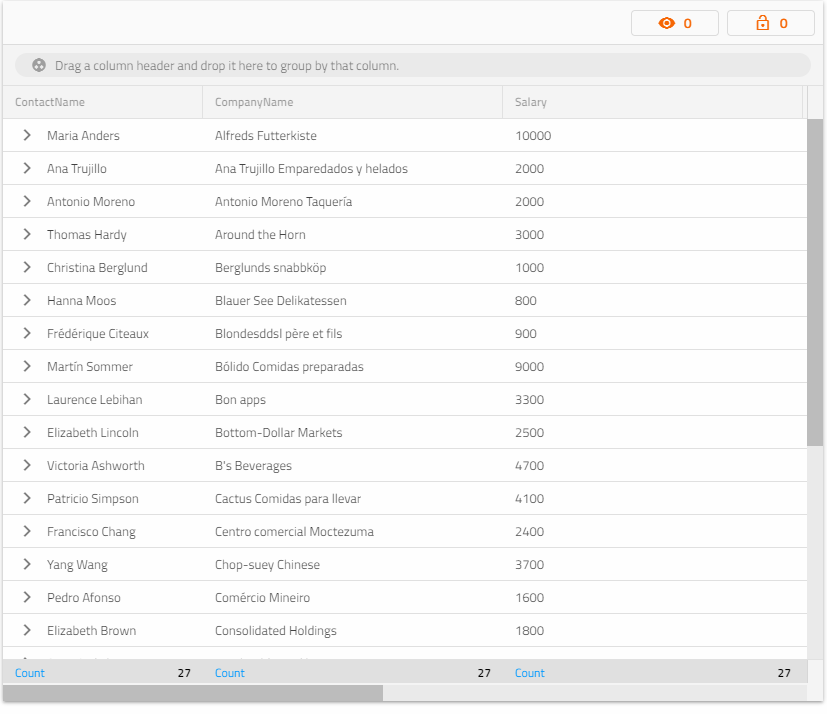This screenshot has width=827, height=714.
Task: Open the hidden columns eye button
Action: pos(675,23)
